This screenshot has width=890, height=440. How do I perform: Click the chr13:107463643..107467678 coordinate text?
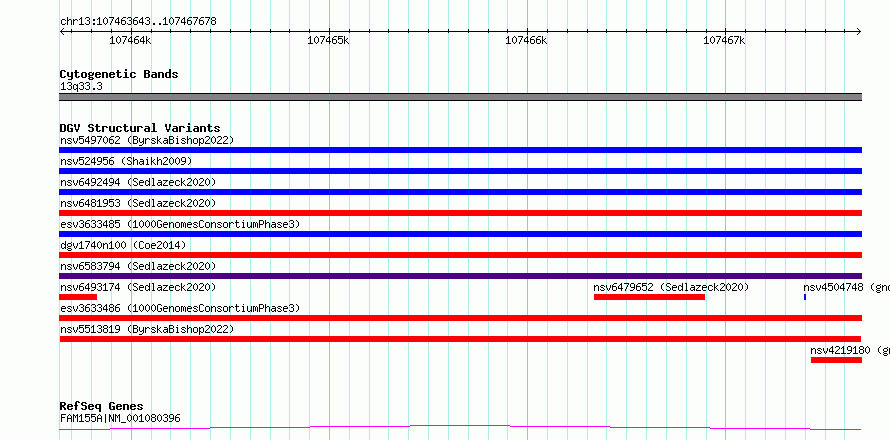click(x=138, y=22)
